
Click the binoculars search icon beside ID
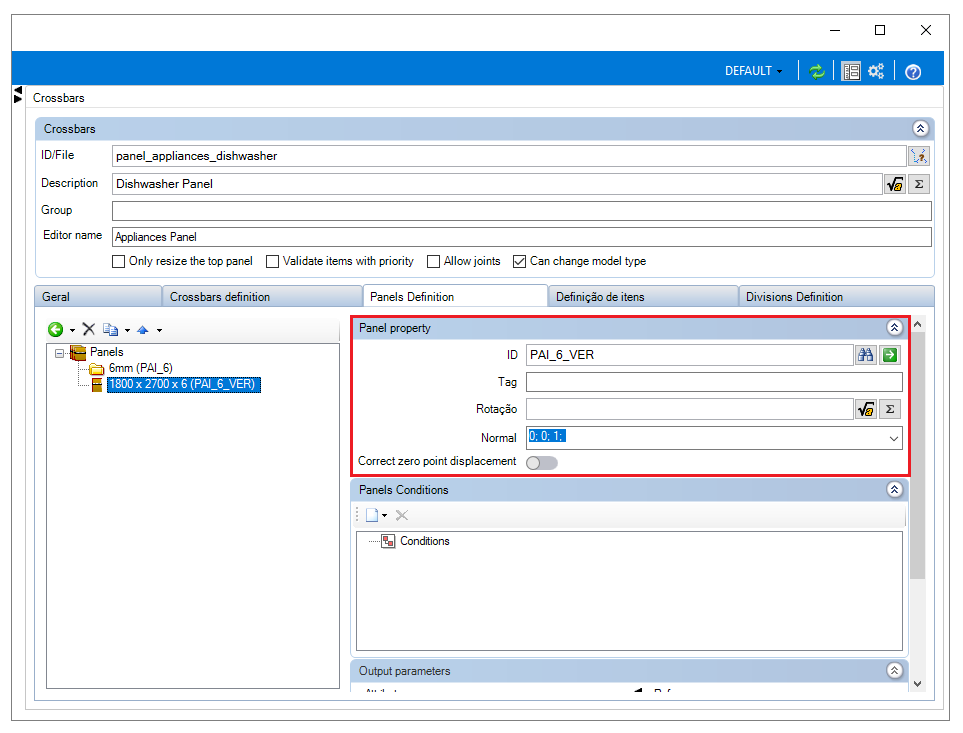pos(865,355)
